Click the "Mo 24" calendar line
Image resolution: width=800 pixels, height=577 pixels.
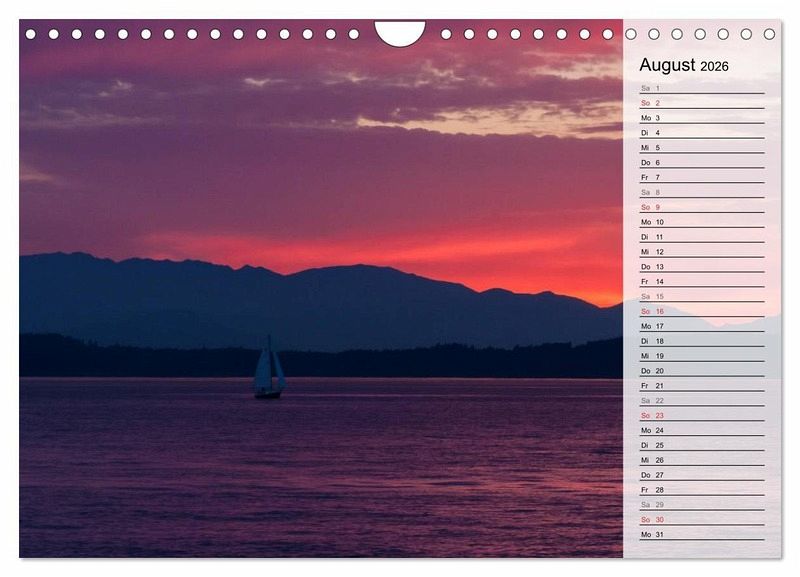tap(702, 430)
